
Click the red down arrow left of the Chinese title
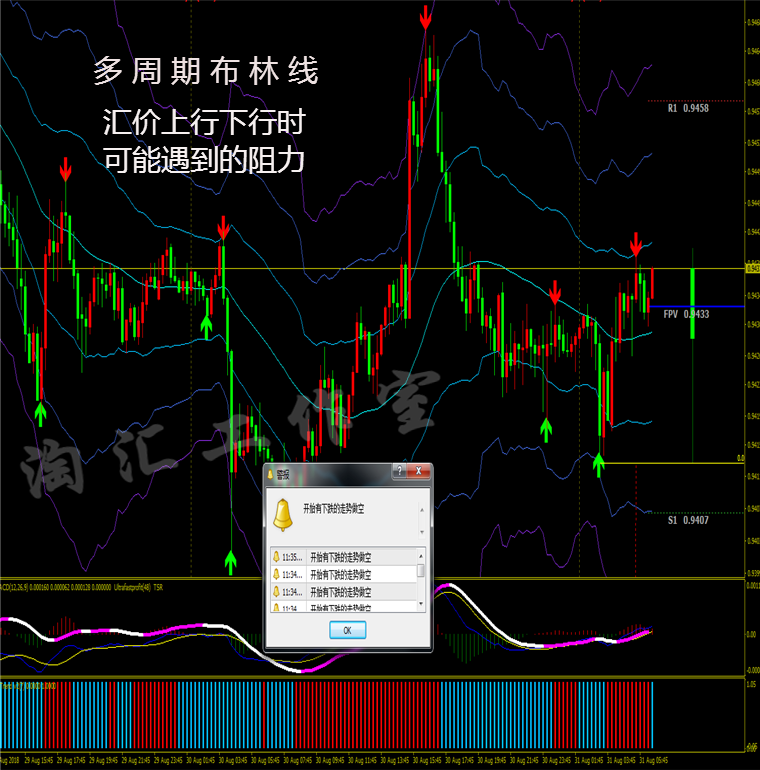tap(66, 169)
